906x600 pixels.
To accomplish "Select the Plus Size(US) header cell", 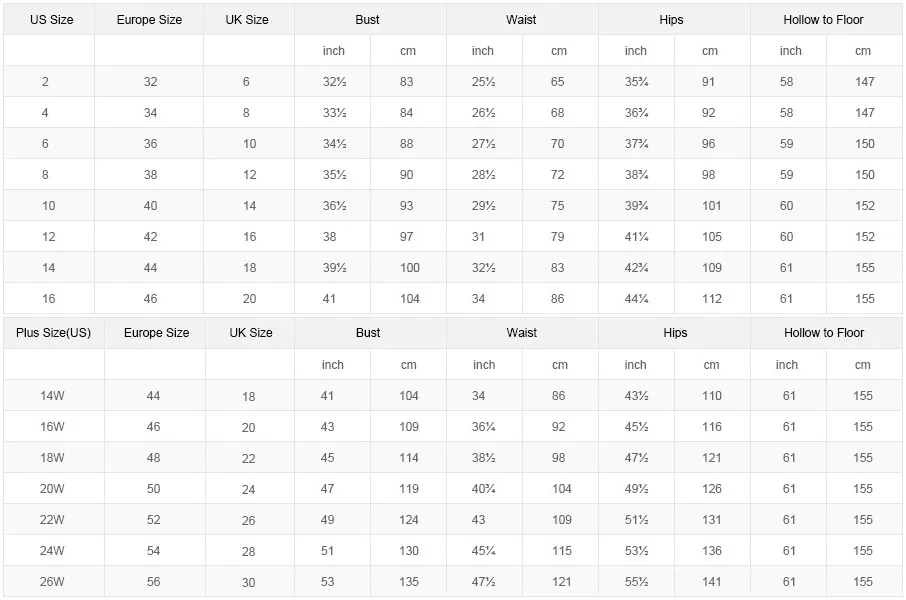I will [x=53, y=333].
